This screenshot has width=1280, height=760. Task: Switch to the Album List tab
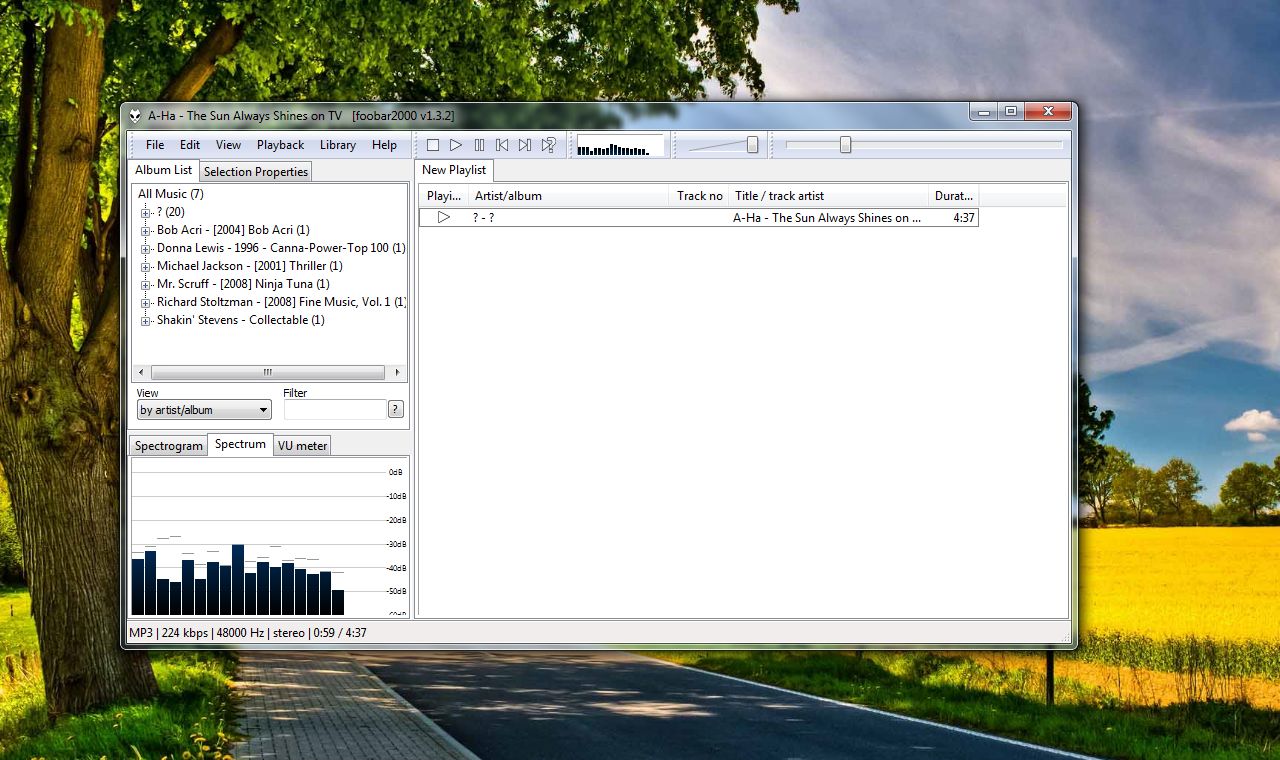[164, 170]
